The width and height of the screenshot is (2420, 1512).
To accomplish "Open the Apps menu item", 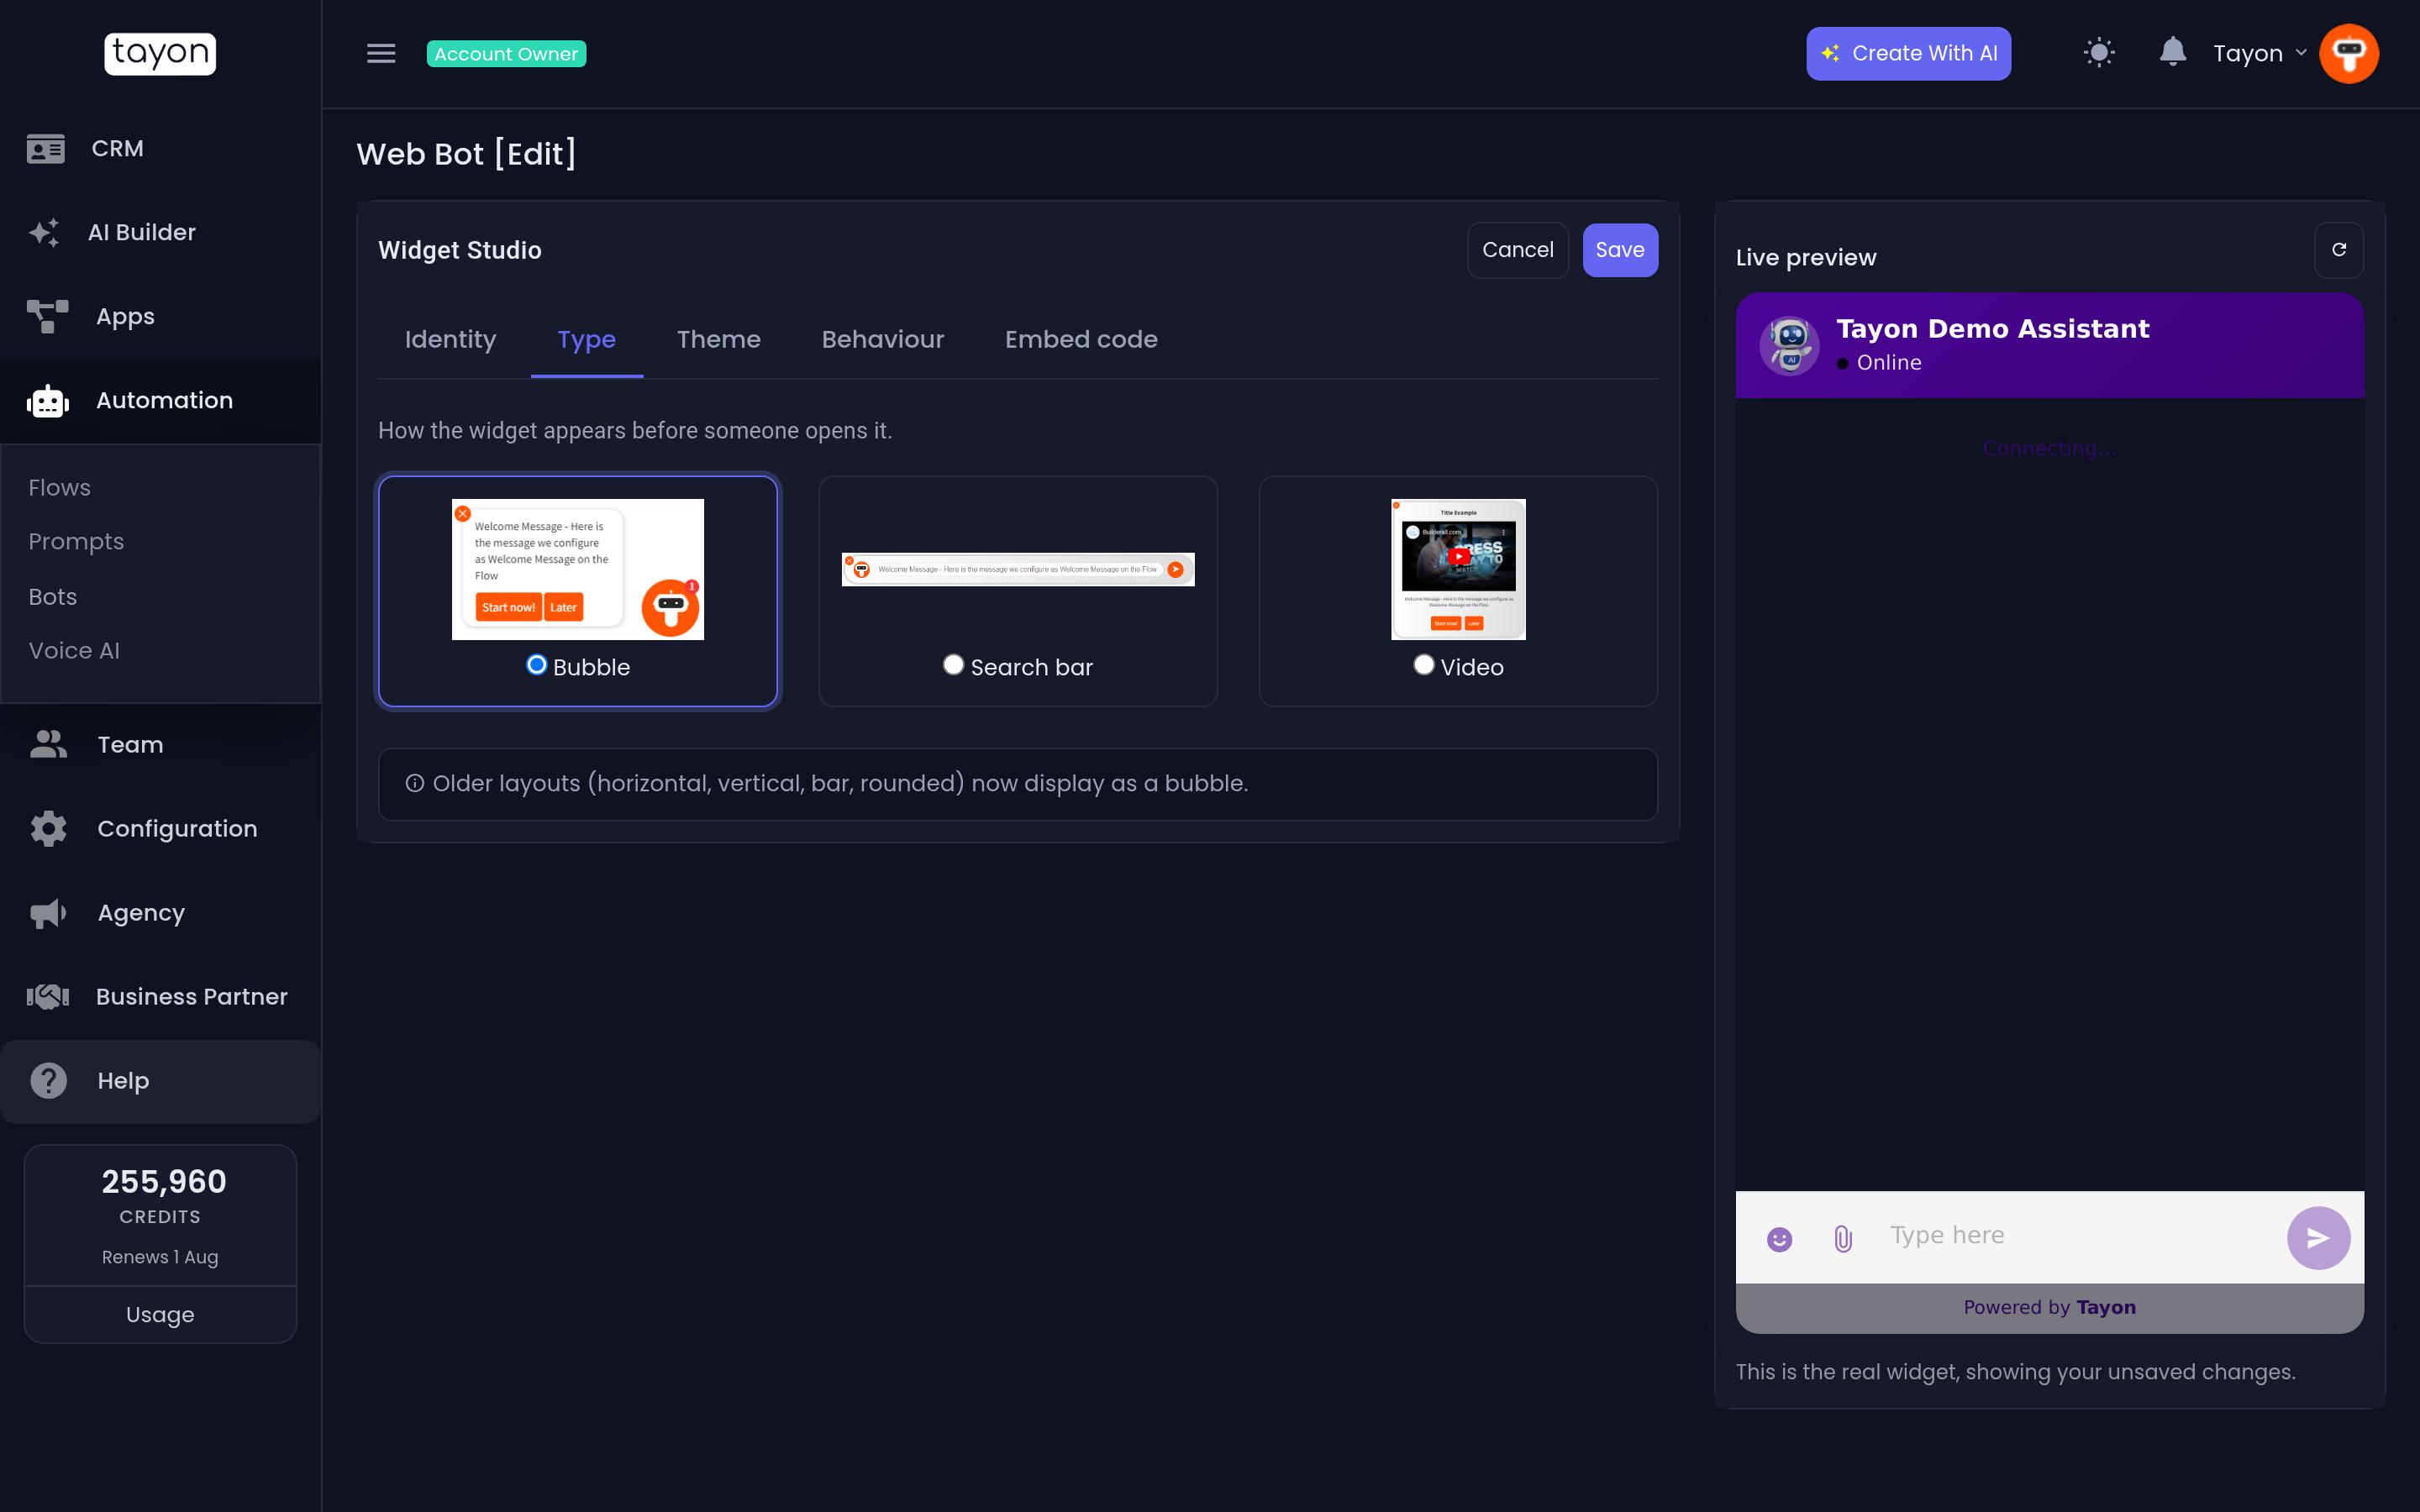I will (x=160, y=316).
